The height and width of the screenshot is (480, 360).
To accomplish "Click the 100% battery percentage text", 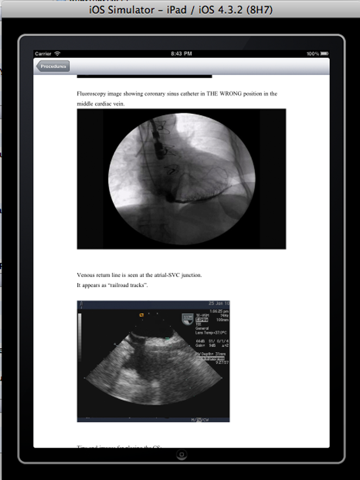I will click(x=313, y=53).
